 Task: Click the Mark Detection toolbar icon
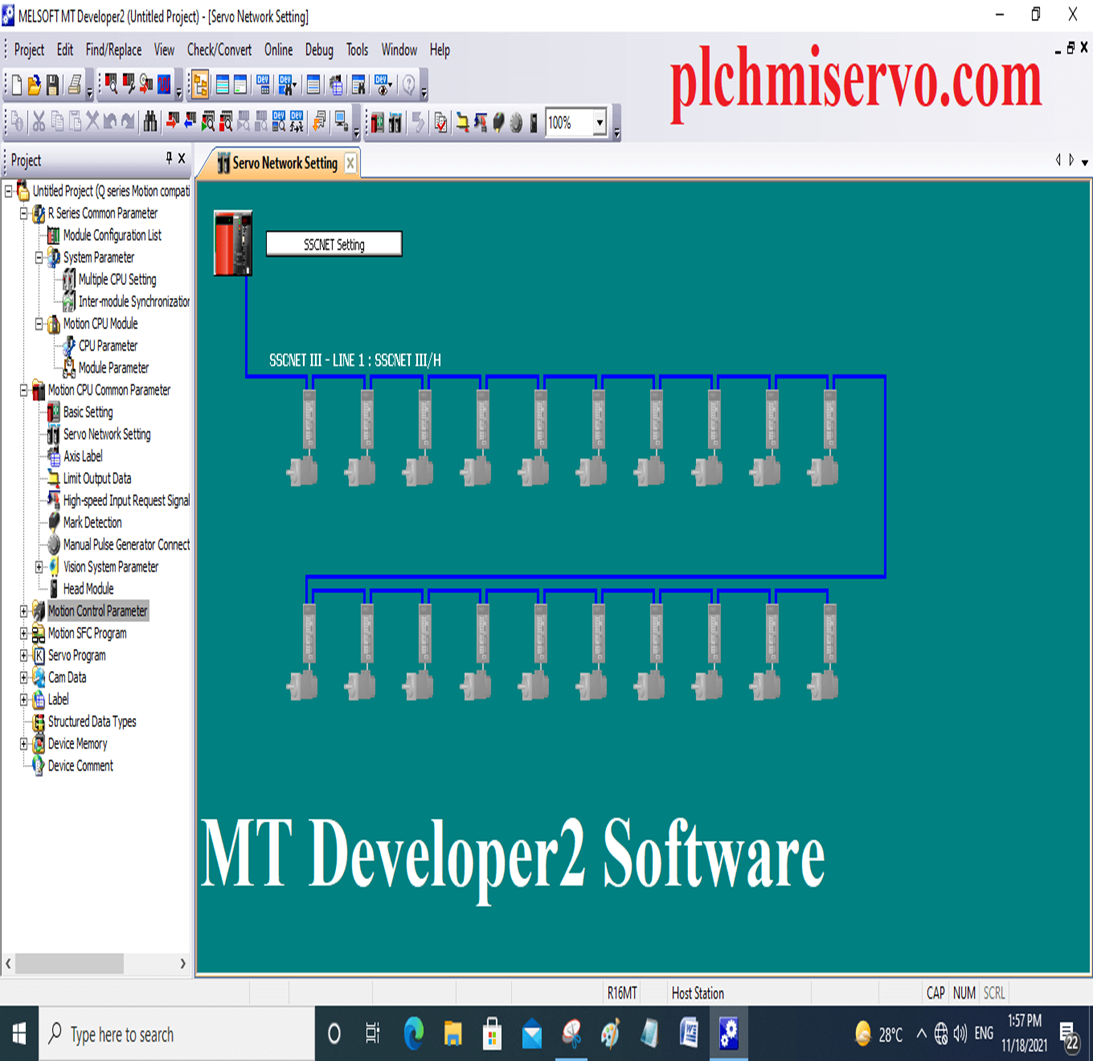498,123
